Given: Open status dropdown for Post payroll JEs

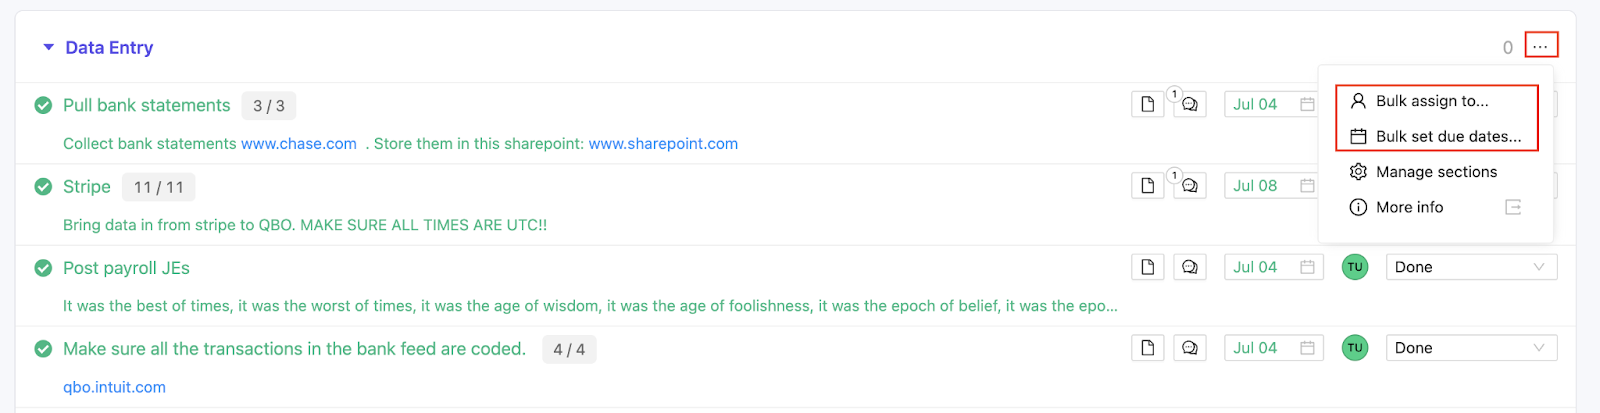Looking at the screenshot, I should (x=1470, y=267).
